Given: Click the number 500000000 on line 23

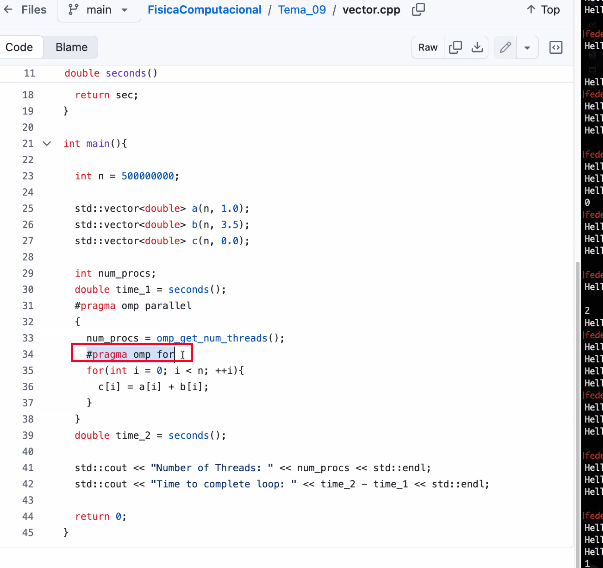Looking at the screenshot, I should (148, 176).
